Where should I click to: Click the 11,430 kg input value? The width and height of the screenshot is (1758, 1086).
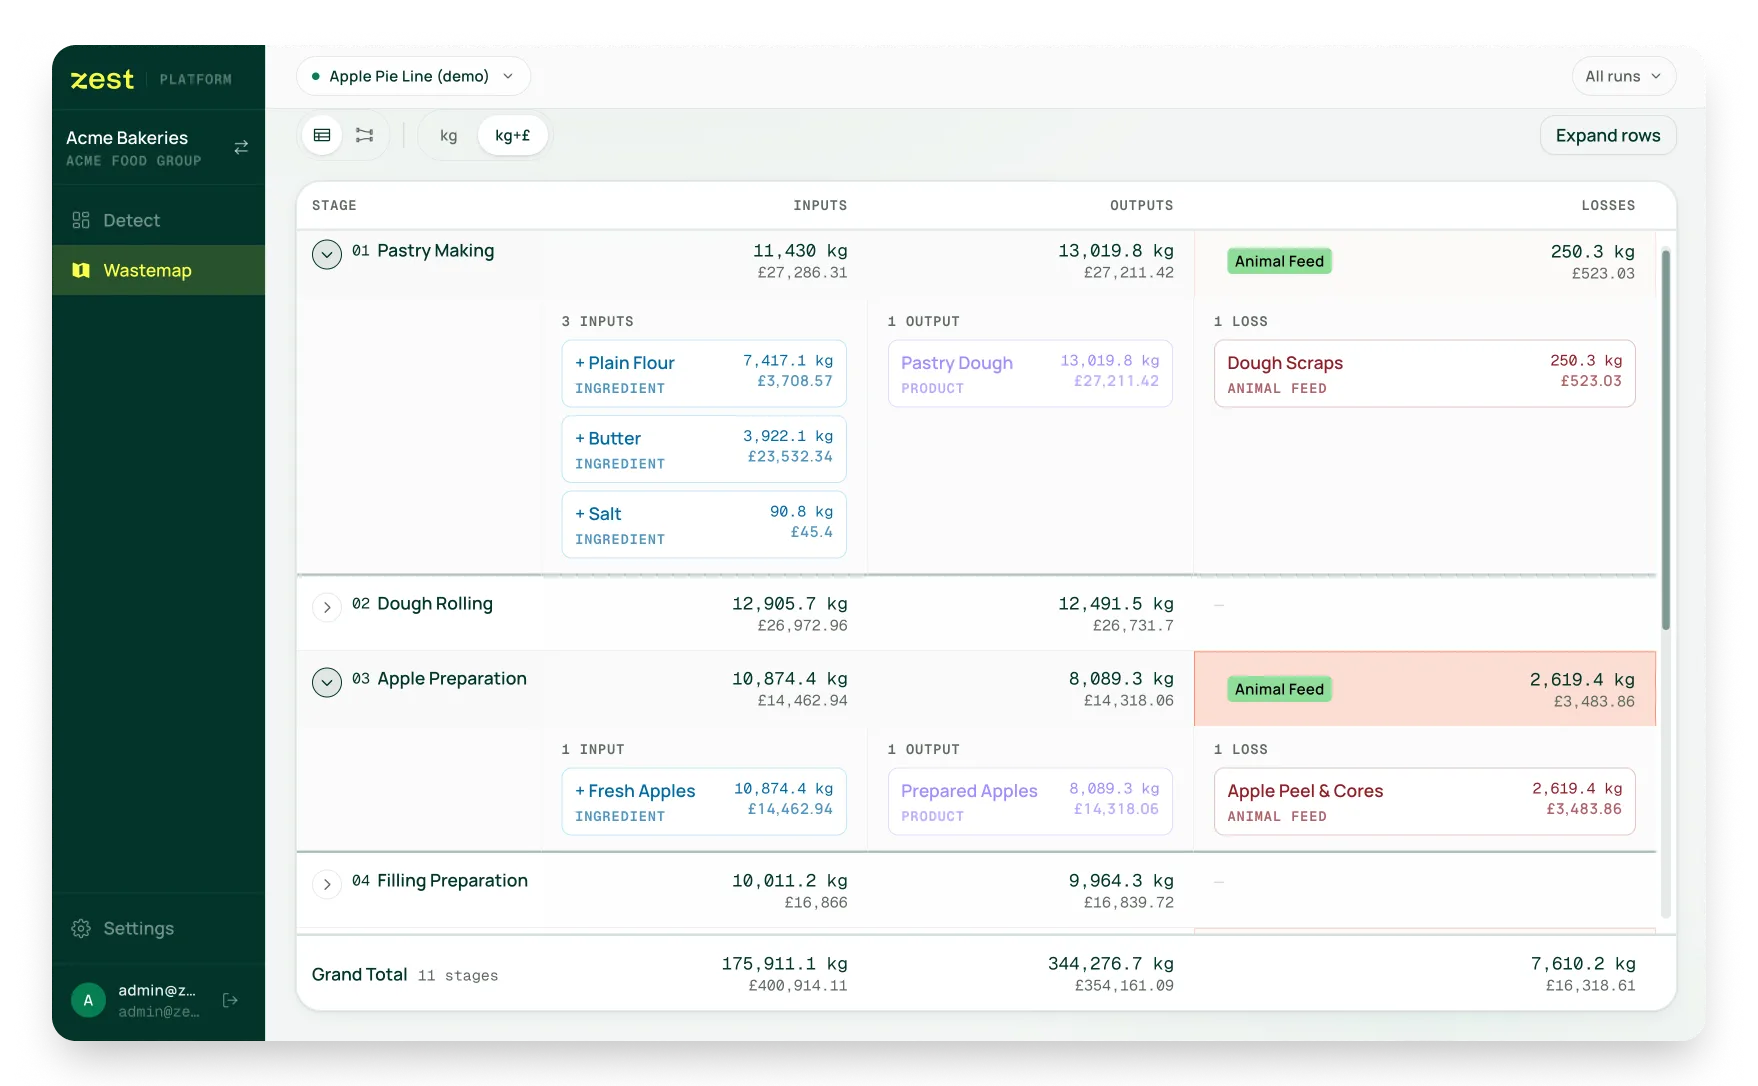click(x=800, y=251)
